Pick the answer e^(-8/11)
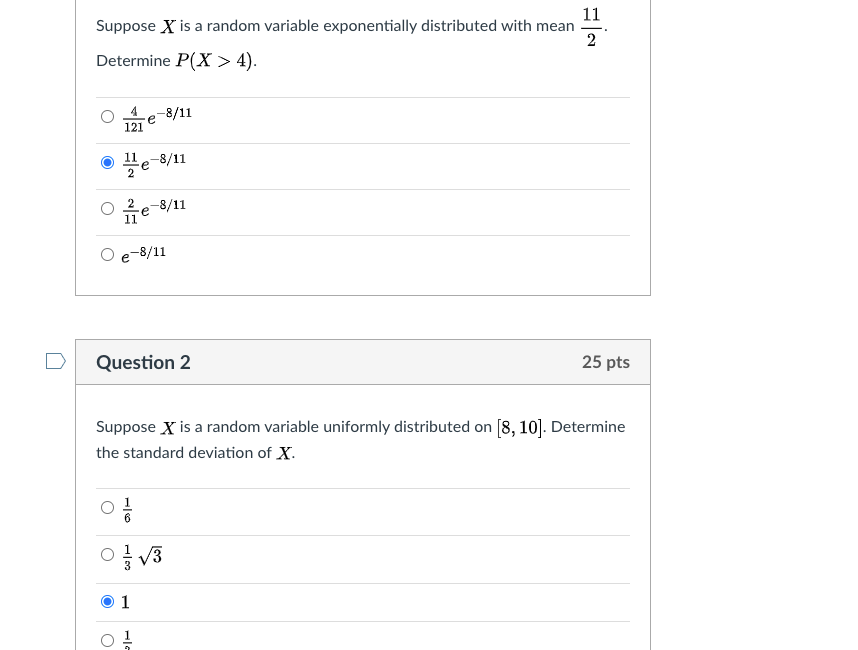This screenshot has width=858, height=650. click(x=107, y=254)
